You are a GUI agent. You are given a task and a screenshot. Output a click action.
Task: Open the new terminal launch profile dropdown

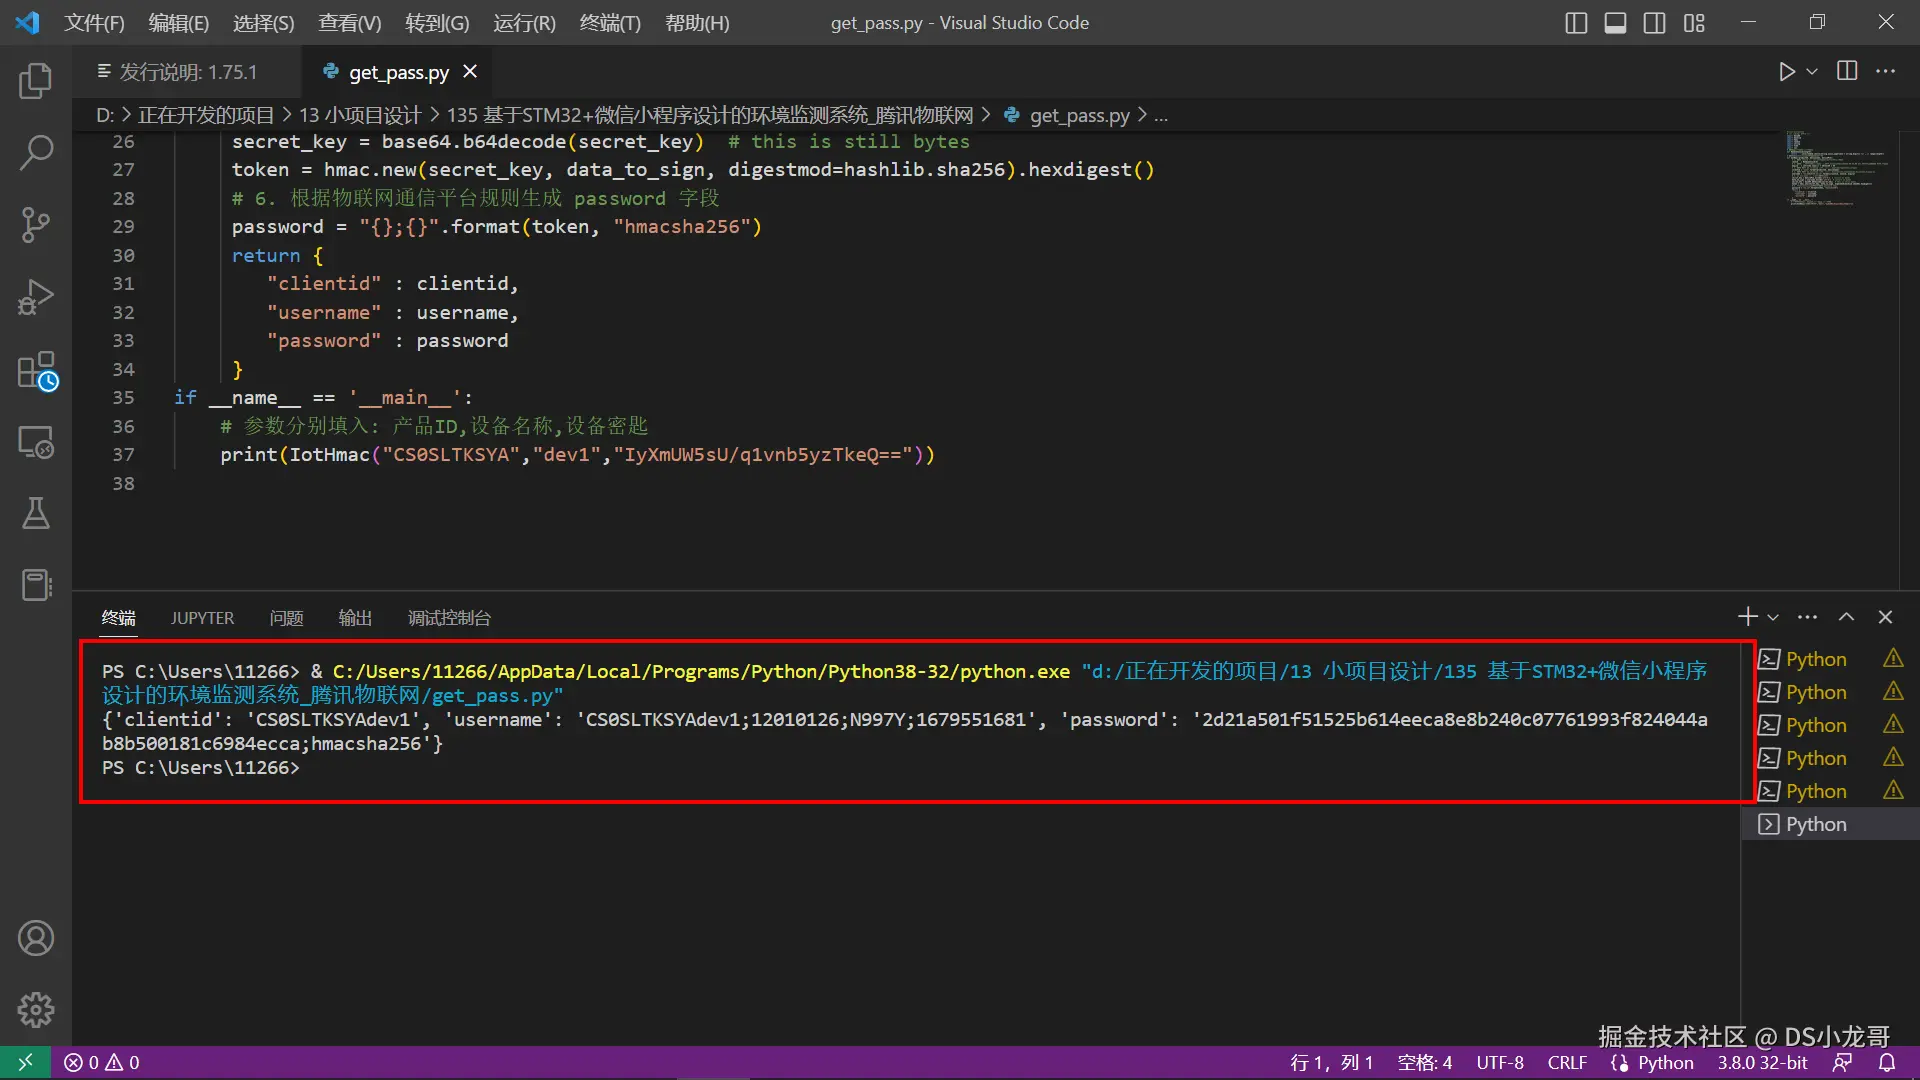(1773, 617)
